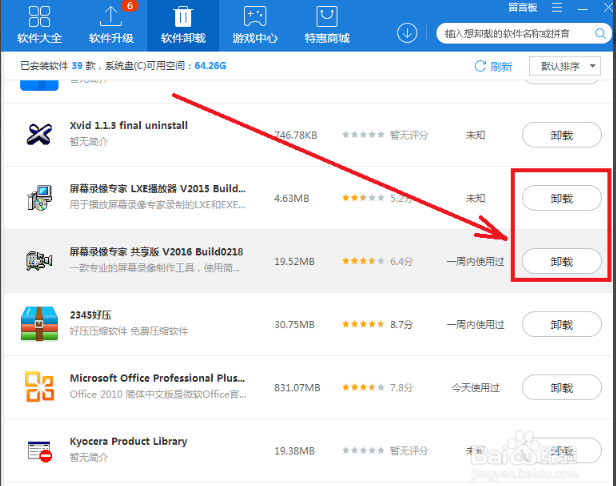Viewport: 616px width, 486px height.
Task: Click the Xvid application icon
Action: coord(40,134)
